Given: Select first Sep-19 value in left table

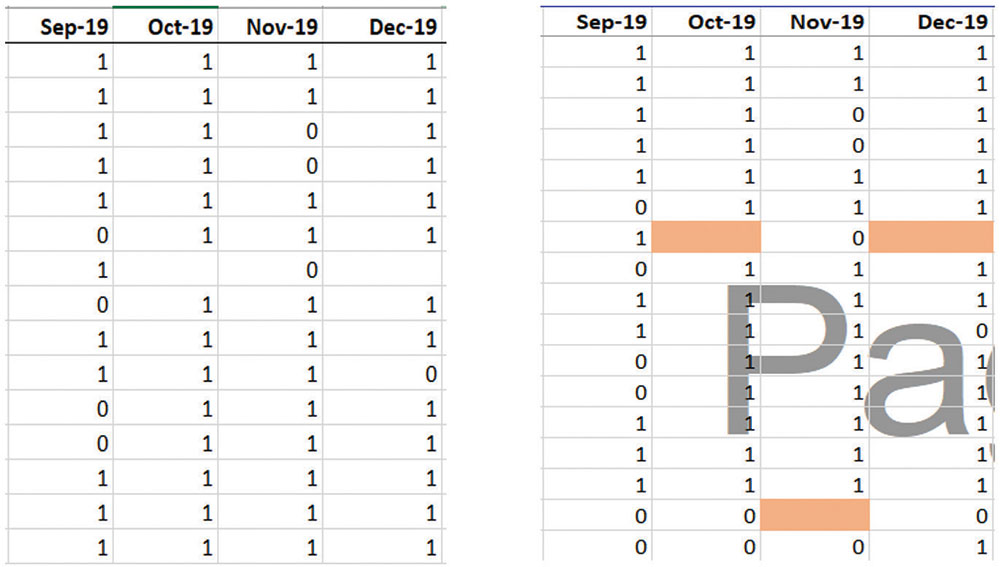Looking at the screenshot, I should point(104,62).
